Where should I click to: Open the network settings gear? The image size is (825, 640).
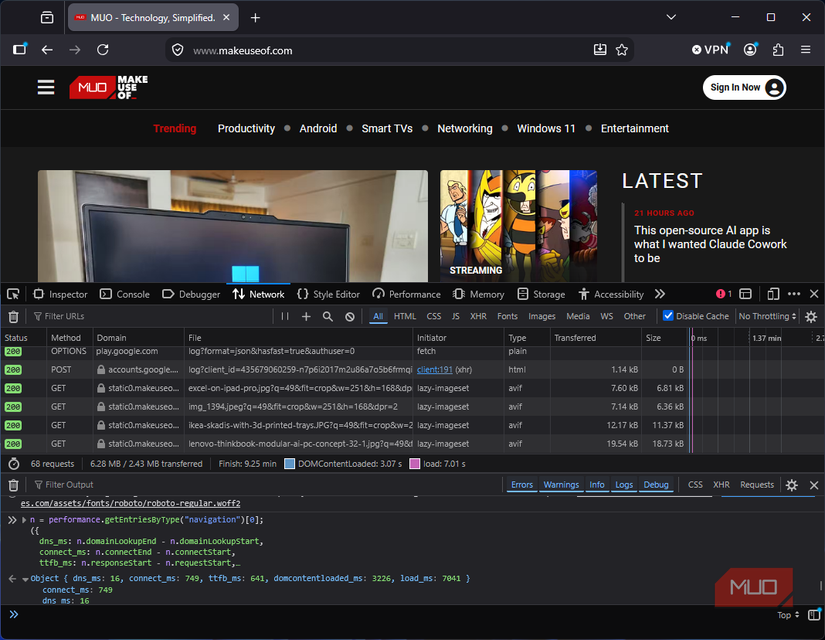[x=811, y=316]
